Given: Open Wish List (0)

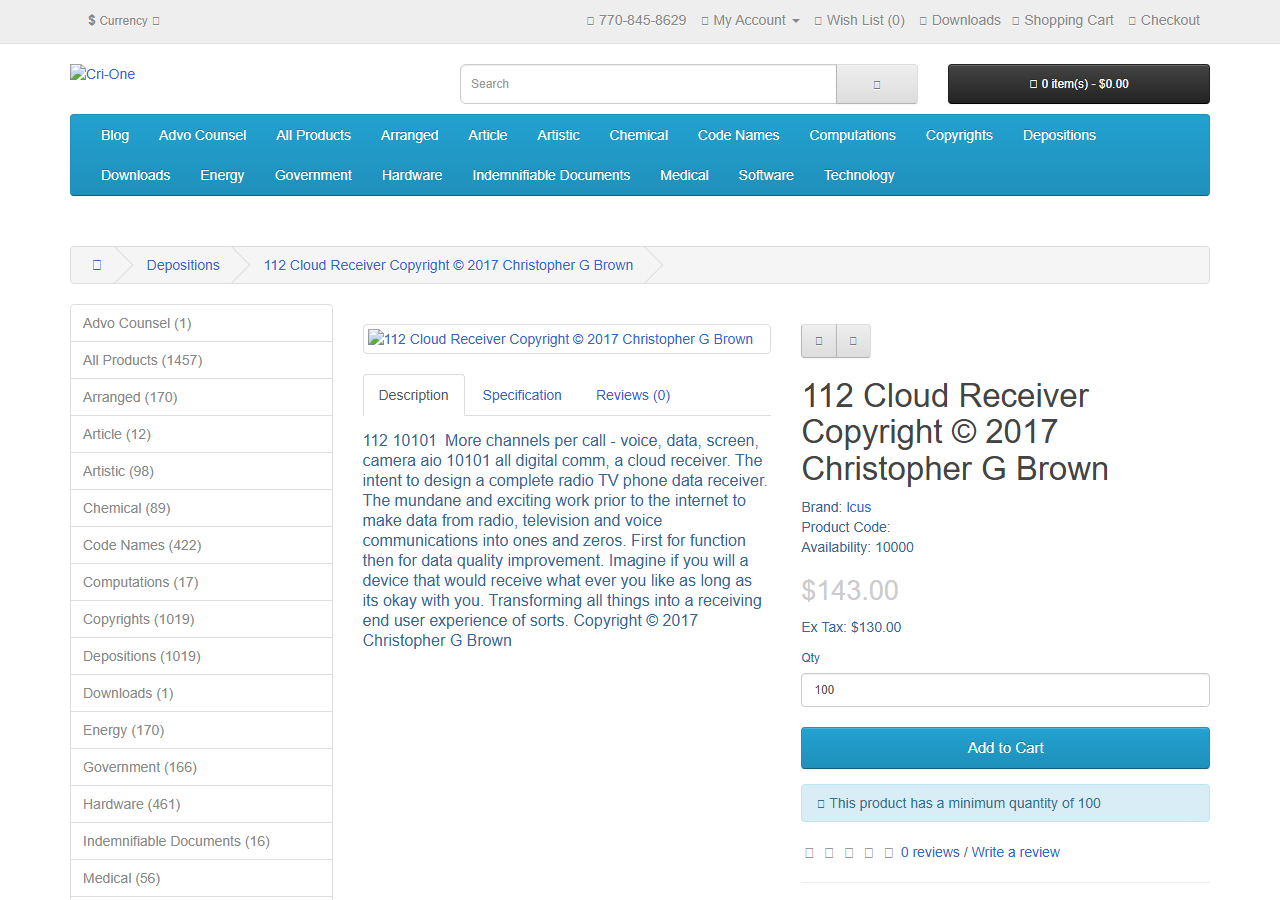Looking at the screenshot, I should [859, 20].
